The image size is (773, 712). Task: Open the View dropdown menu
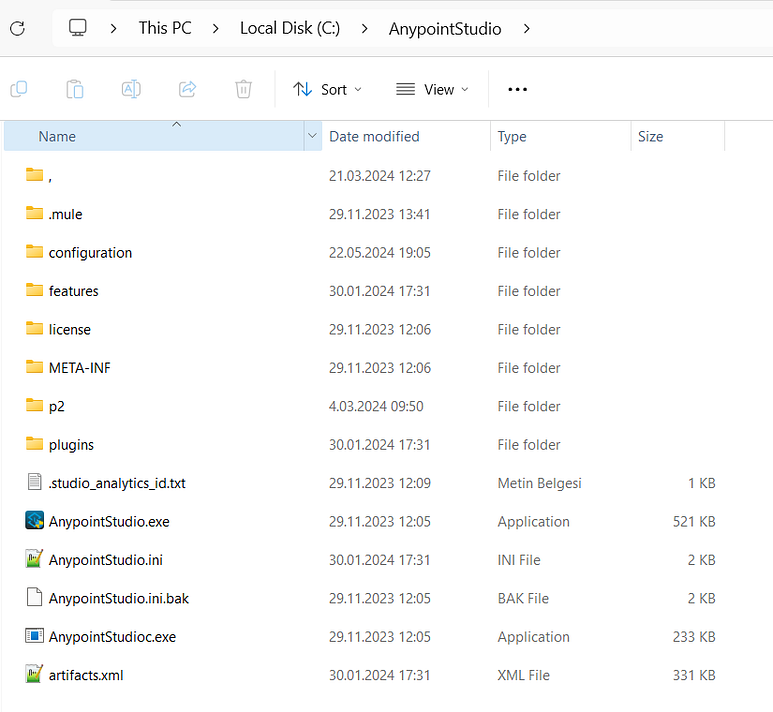432,89
